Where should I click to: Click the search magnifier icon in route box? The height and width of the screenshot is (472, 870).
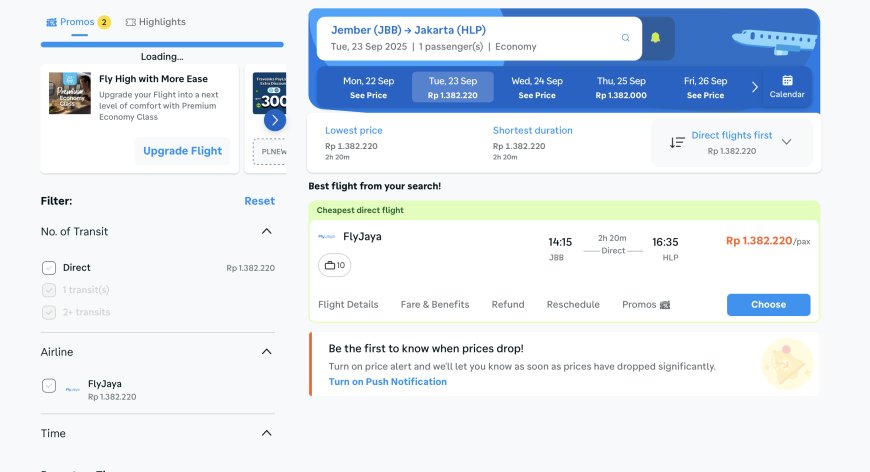coord(625,38)
